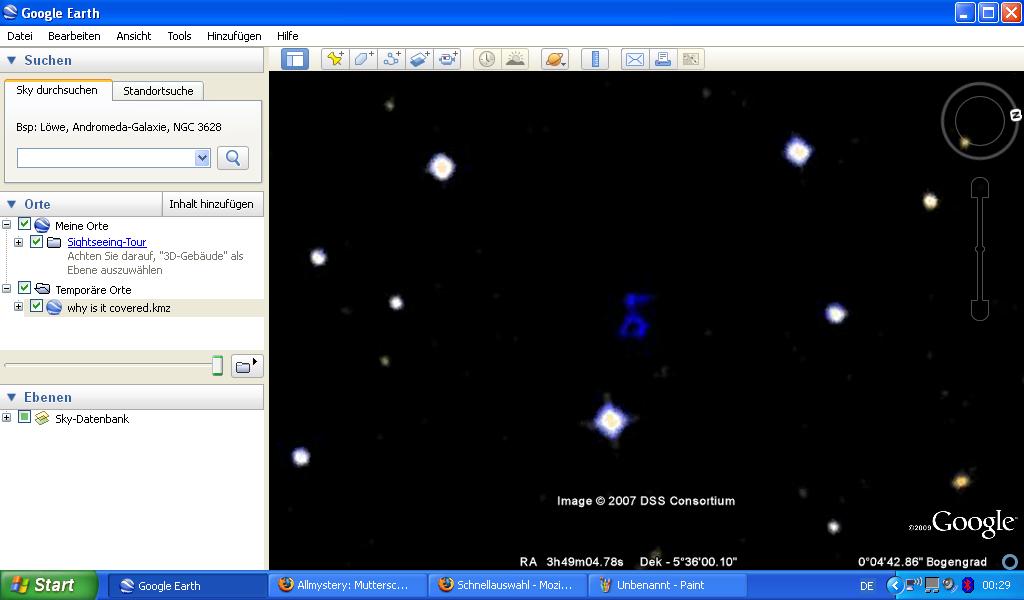Email the current view (envelope icon)
This screenshot has height=600, width=1024.
(x=635, y=59)
